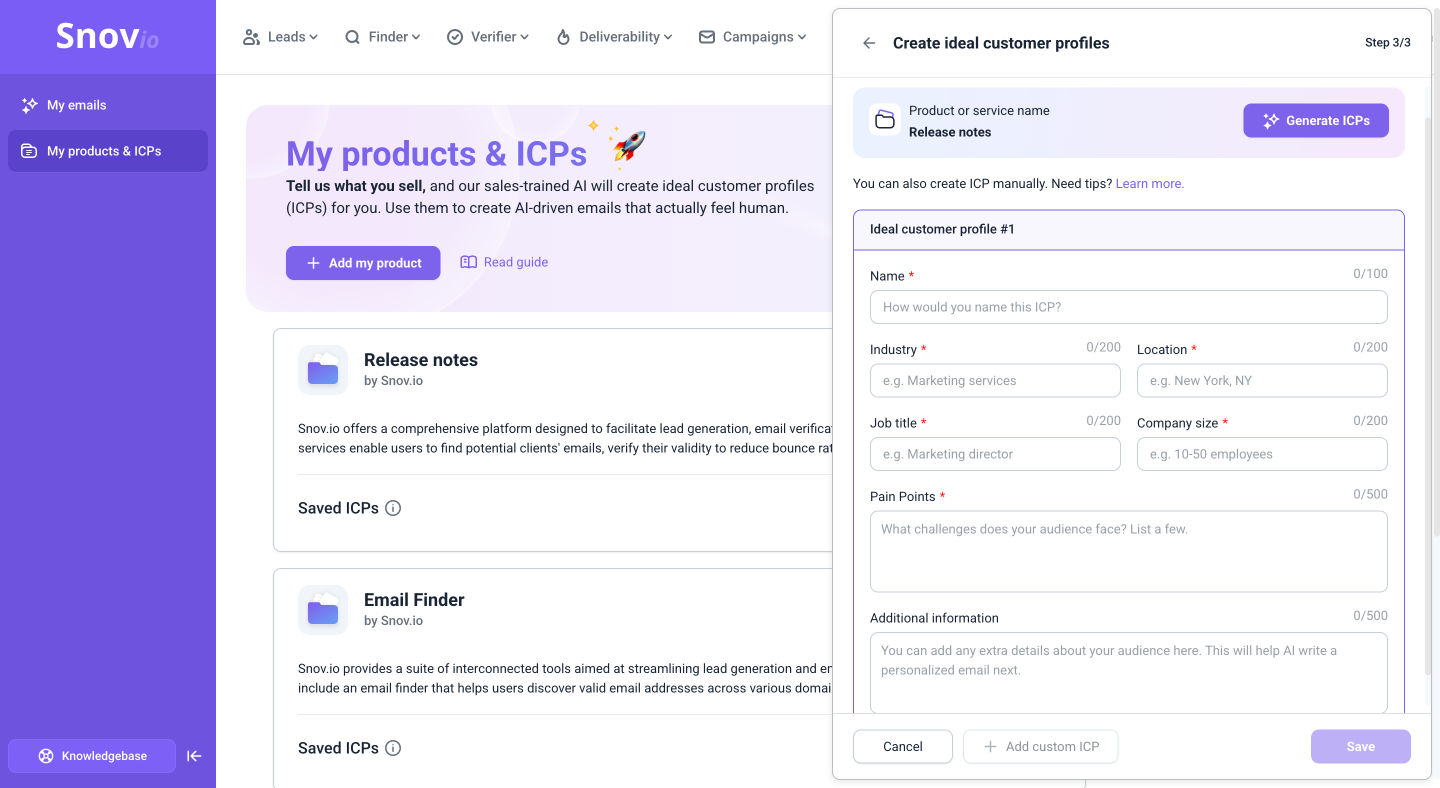Click the rocket emoji in the header
1440x788 pixels.
(627, 147)
